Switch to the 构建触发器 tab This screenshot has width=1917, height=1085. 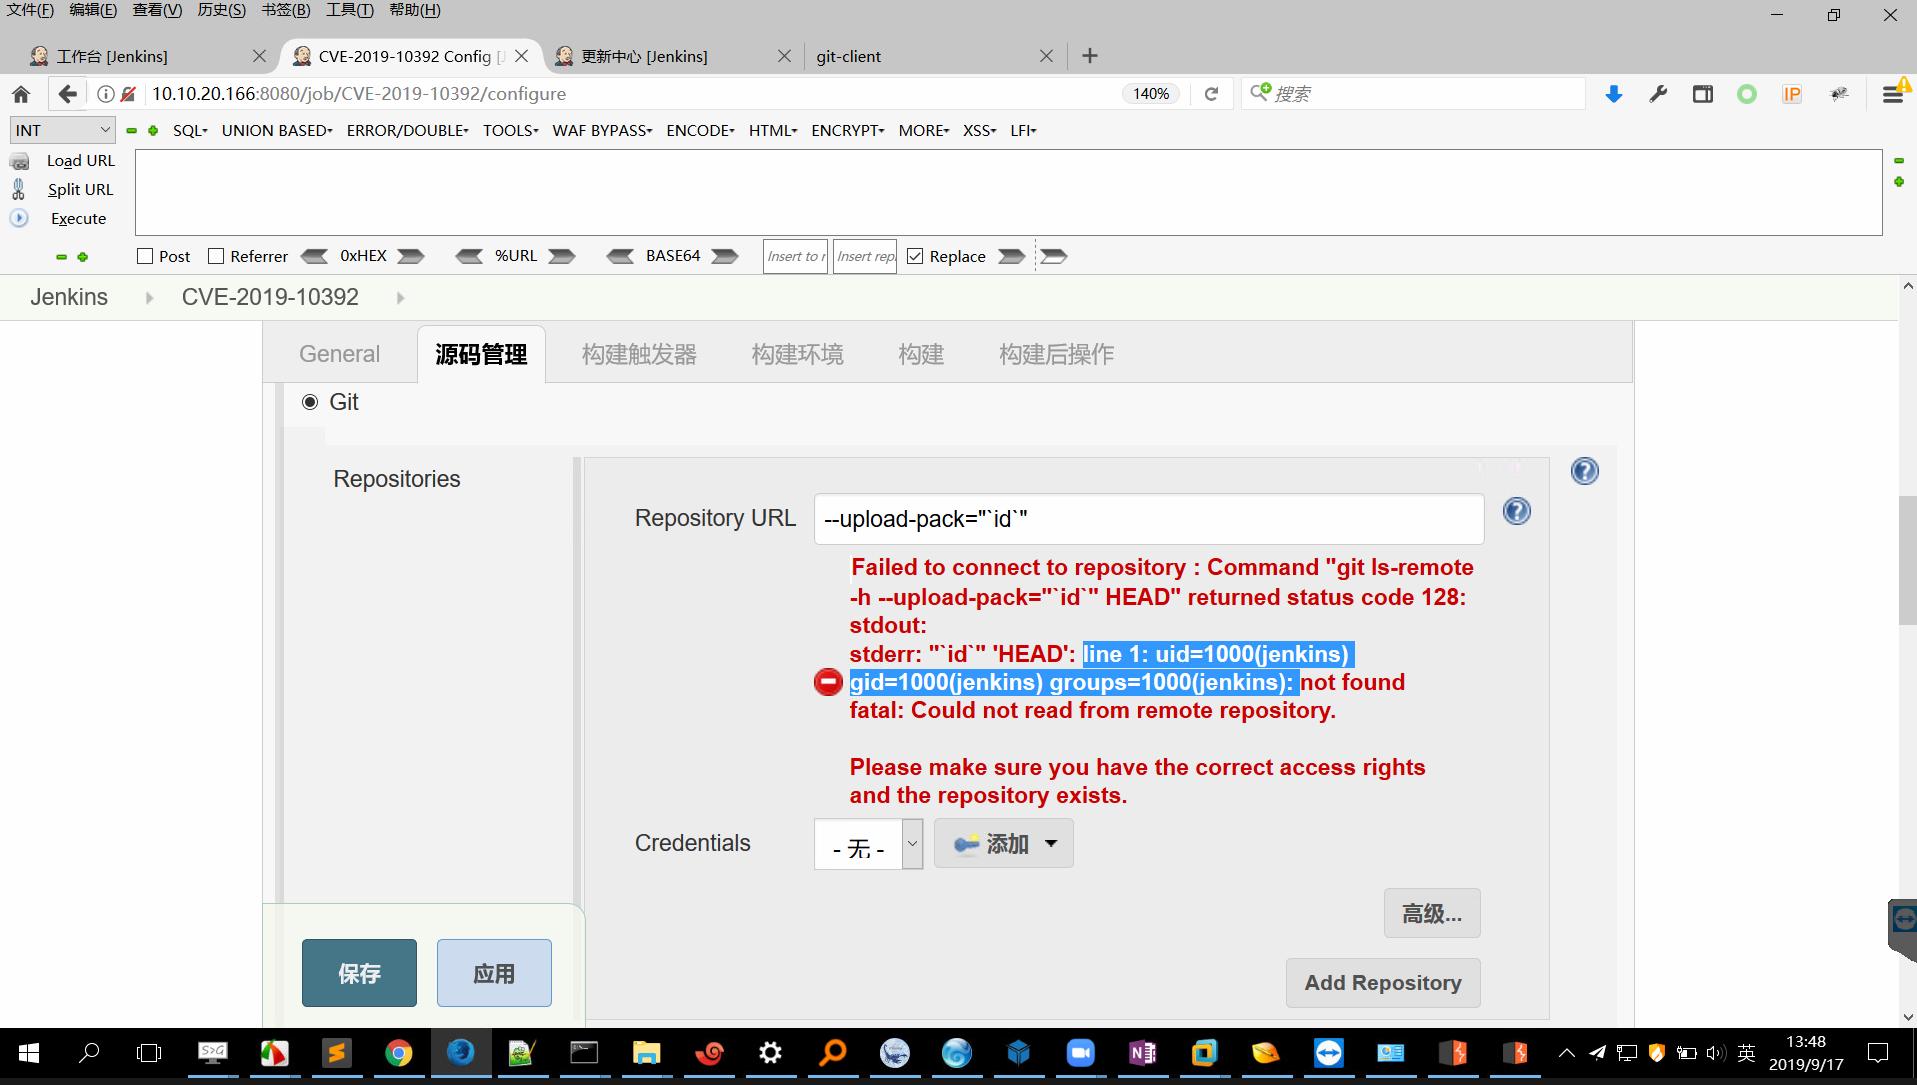[x=639, y=354]
